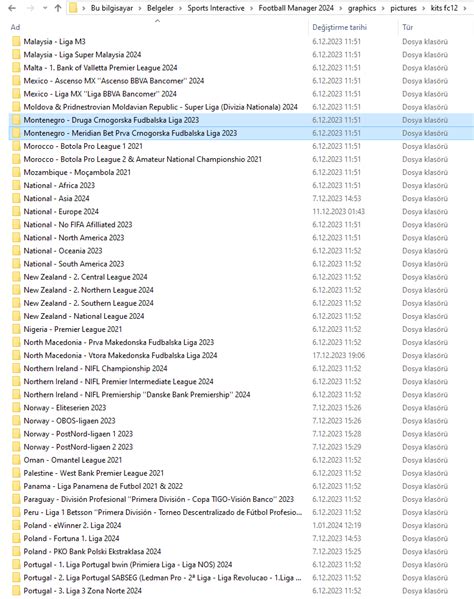The image size is (474, 599).
Task: Click folder icon of 'Montenegro - Druga Crnogorska Fudbalska Liga 2023'
Action: 16,120
